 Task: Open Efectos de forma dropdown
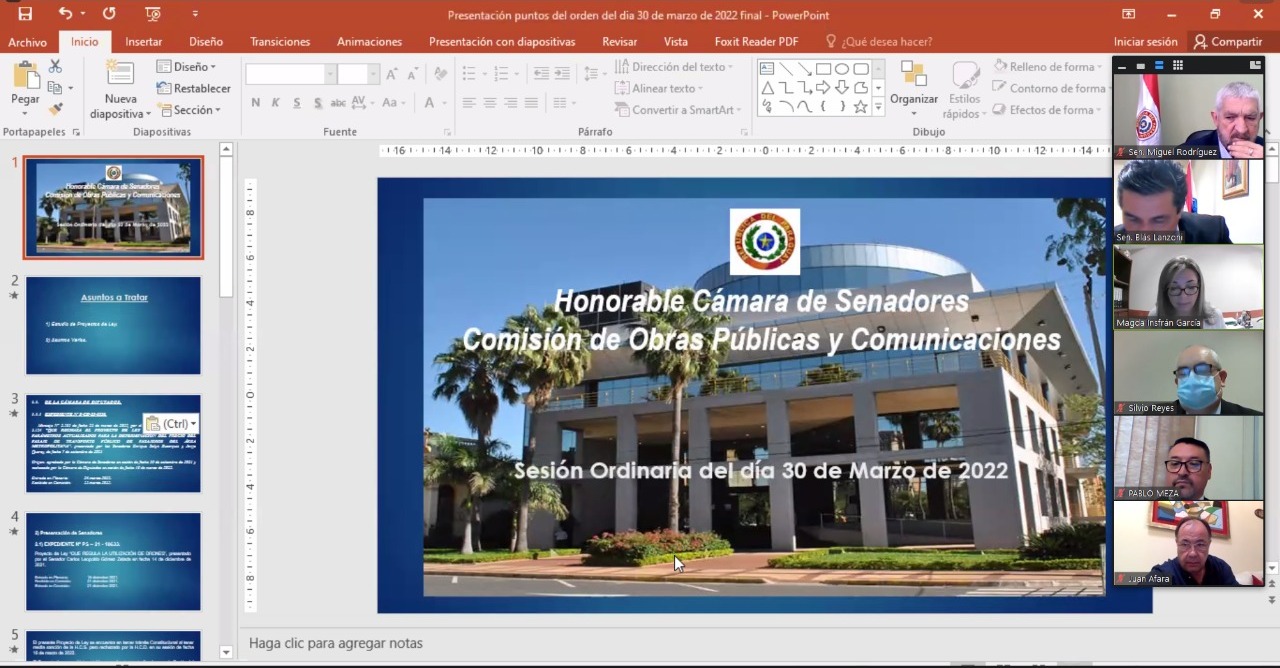[1047, 110]
